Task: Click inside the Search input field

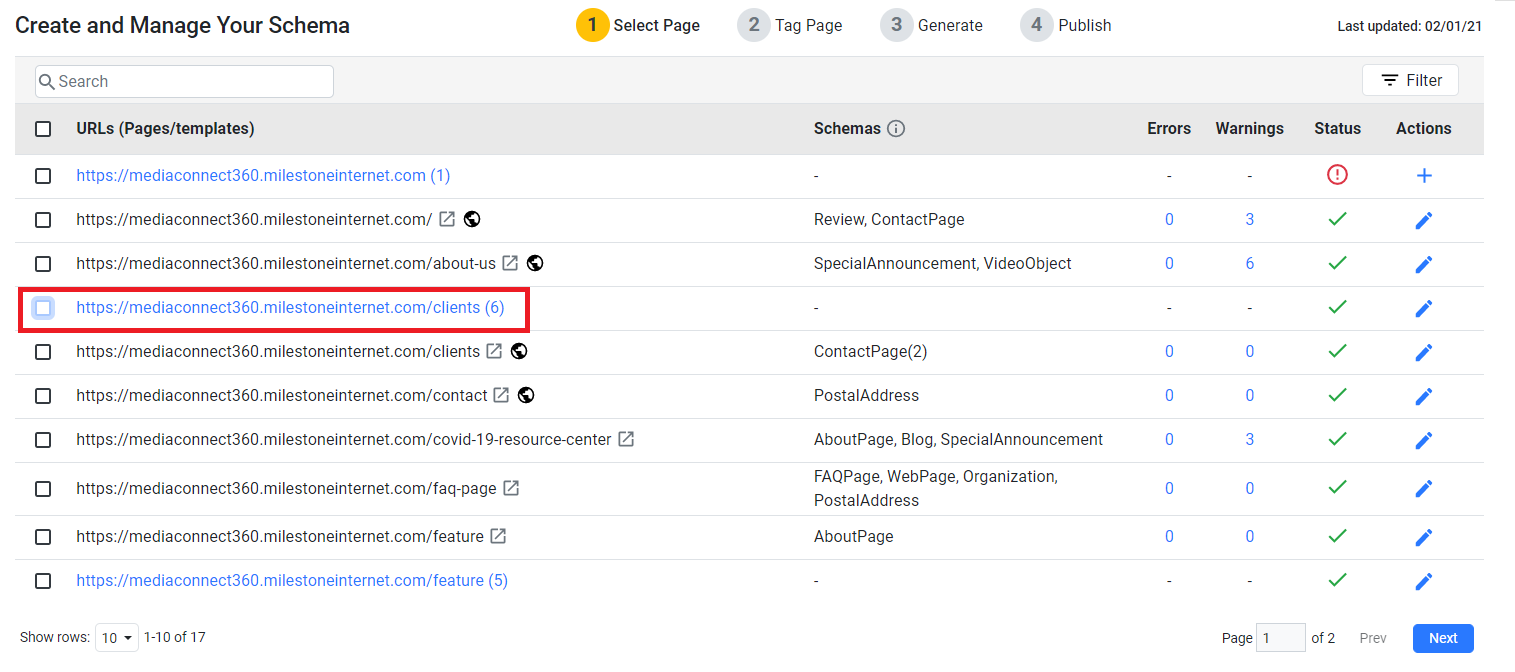Action: pyautogui.click(x=184, y=80)
